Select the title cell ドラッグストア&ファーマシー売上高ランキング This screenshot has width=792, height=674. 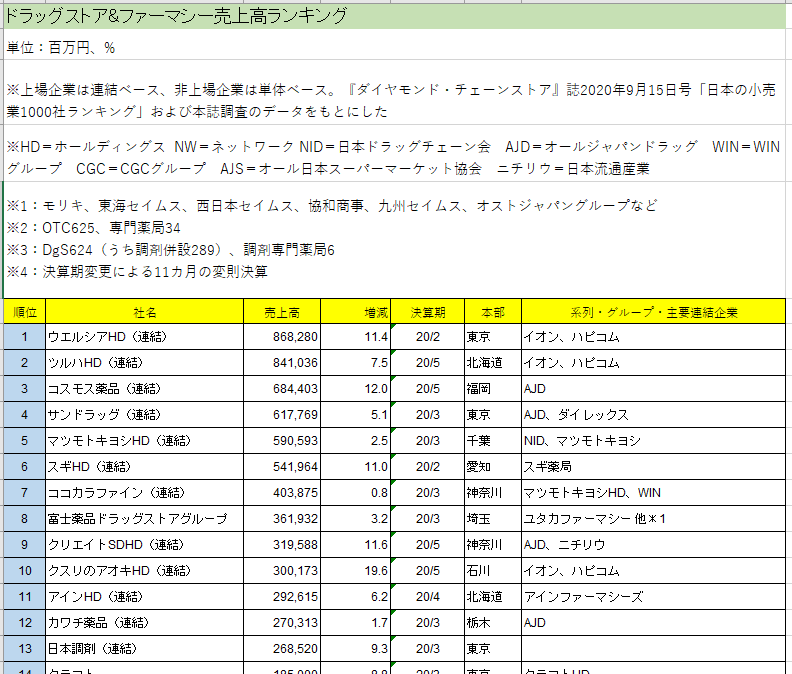pyautogui.click(x=178, y=15)
